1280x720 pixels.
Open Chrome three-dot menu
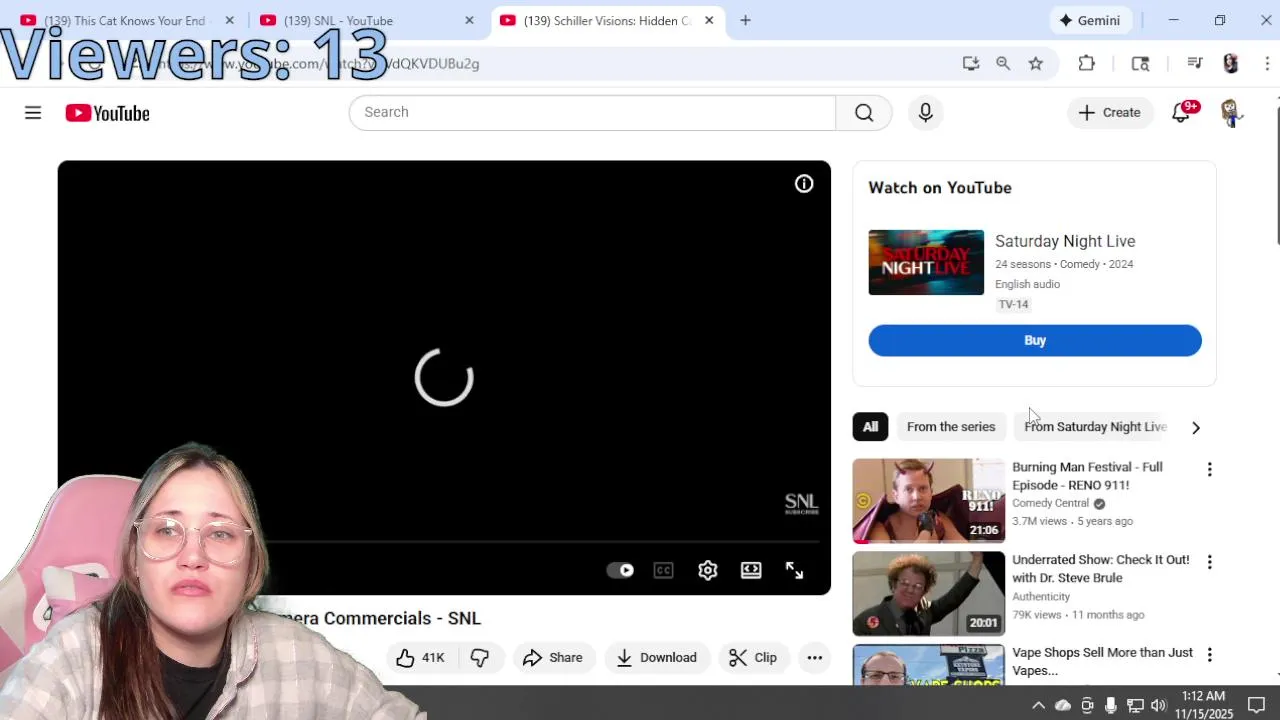coord(1267,63)
